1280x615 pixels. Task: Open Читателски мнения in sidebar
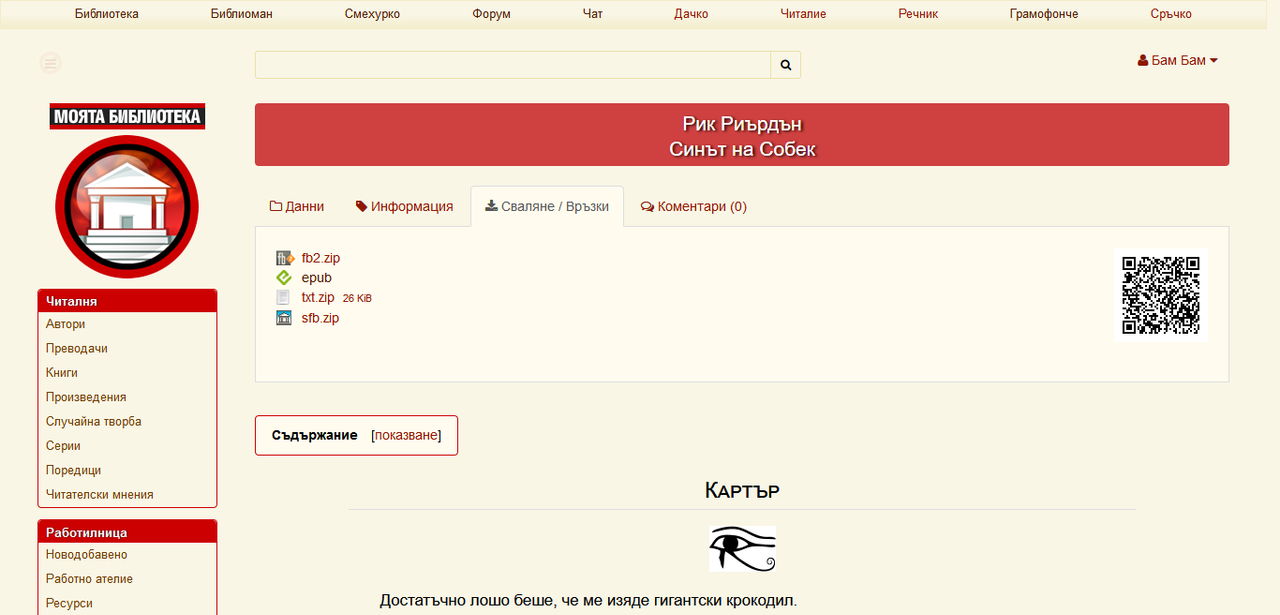click(x=100, y=494)
